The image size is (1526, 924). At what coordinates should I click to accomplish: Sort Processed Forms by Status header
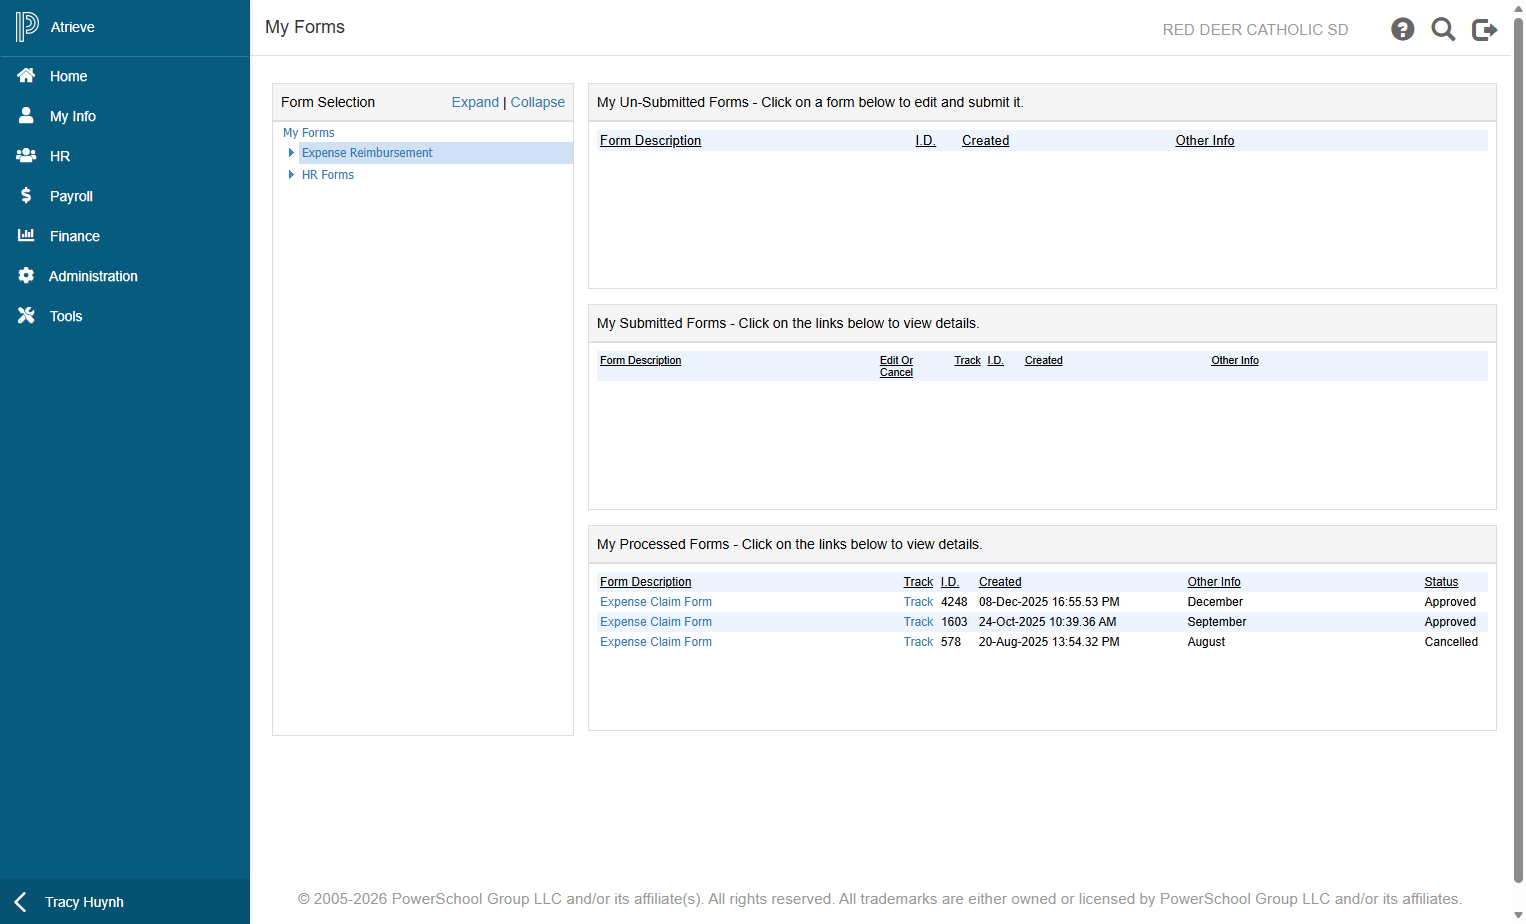click(1441, 582)
